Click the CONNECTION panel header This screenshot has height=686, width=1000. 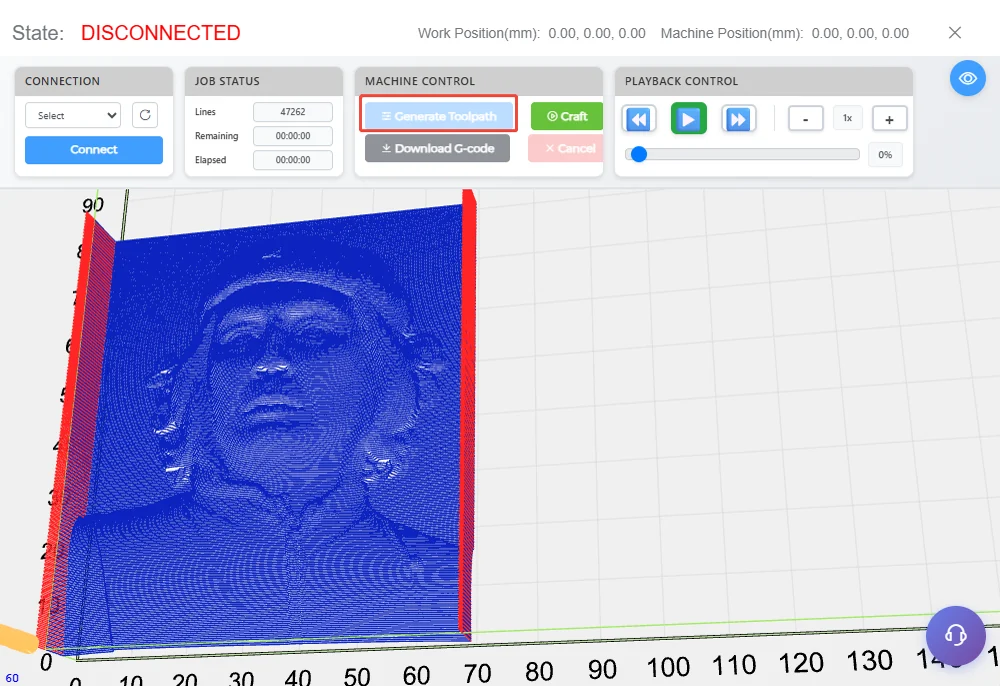click(94, 82)
